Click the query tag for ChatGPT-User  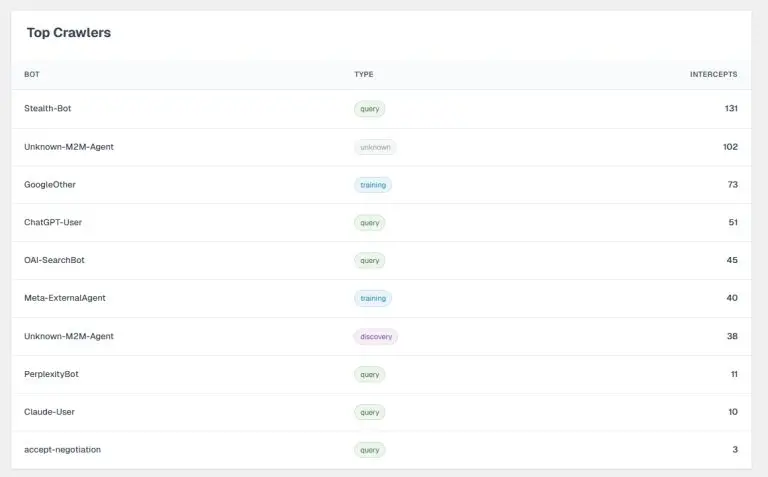tap(370, 223)
